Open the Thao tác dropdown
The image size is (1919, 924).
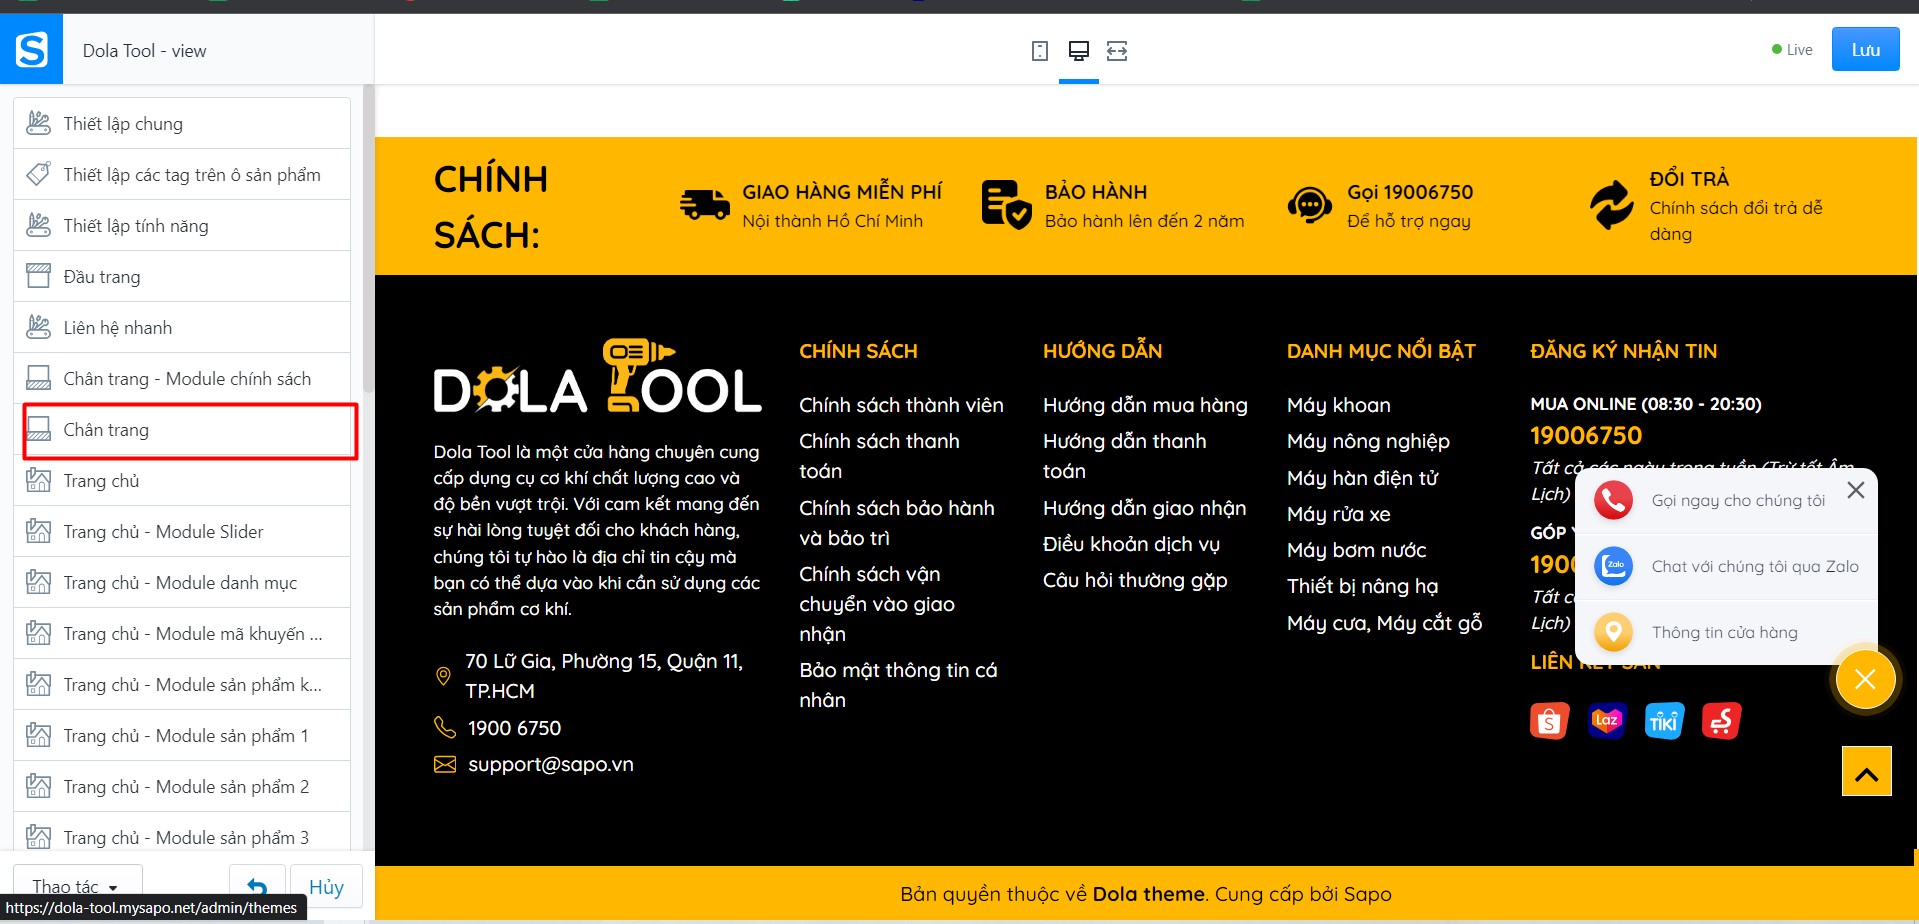tap(78, 887)
